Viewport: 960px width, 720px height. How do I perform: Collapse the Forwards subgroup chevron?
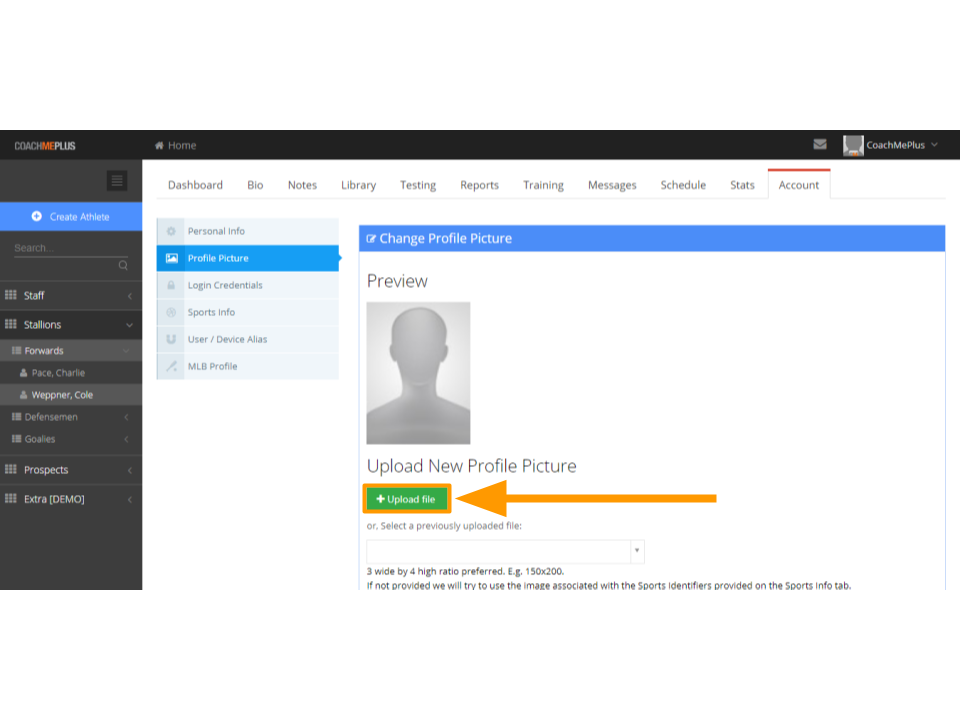(126, 351)
